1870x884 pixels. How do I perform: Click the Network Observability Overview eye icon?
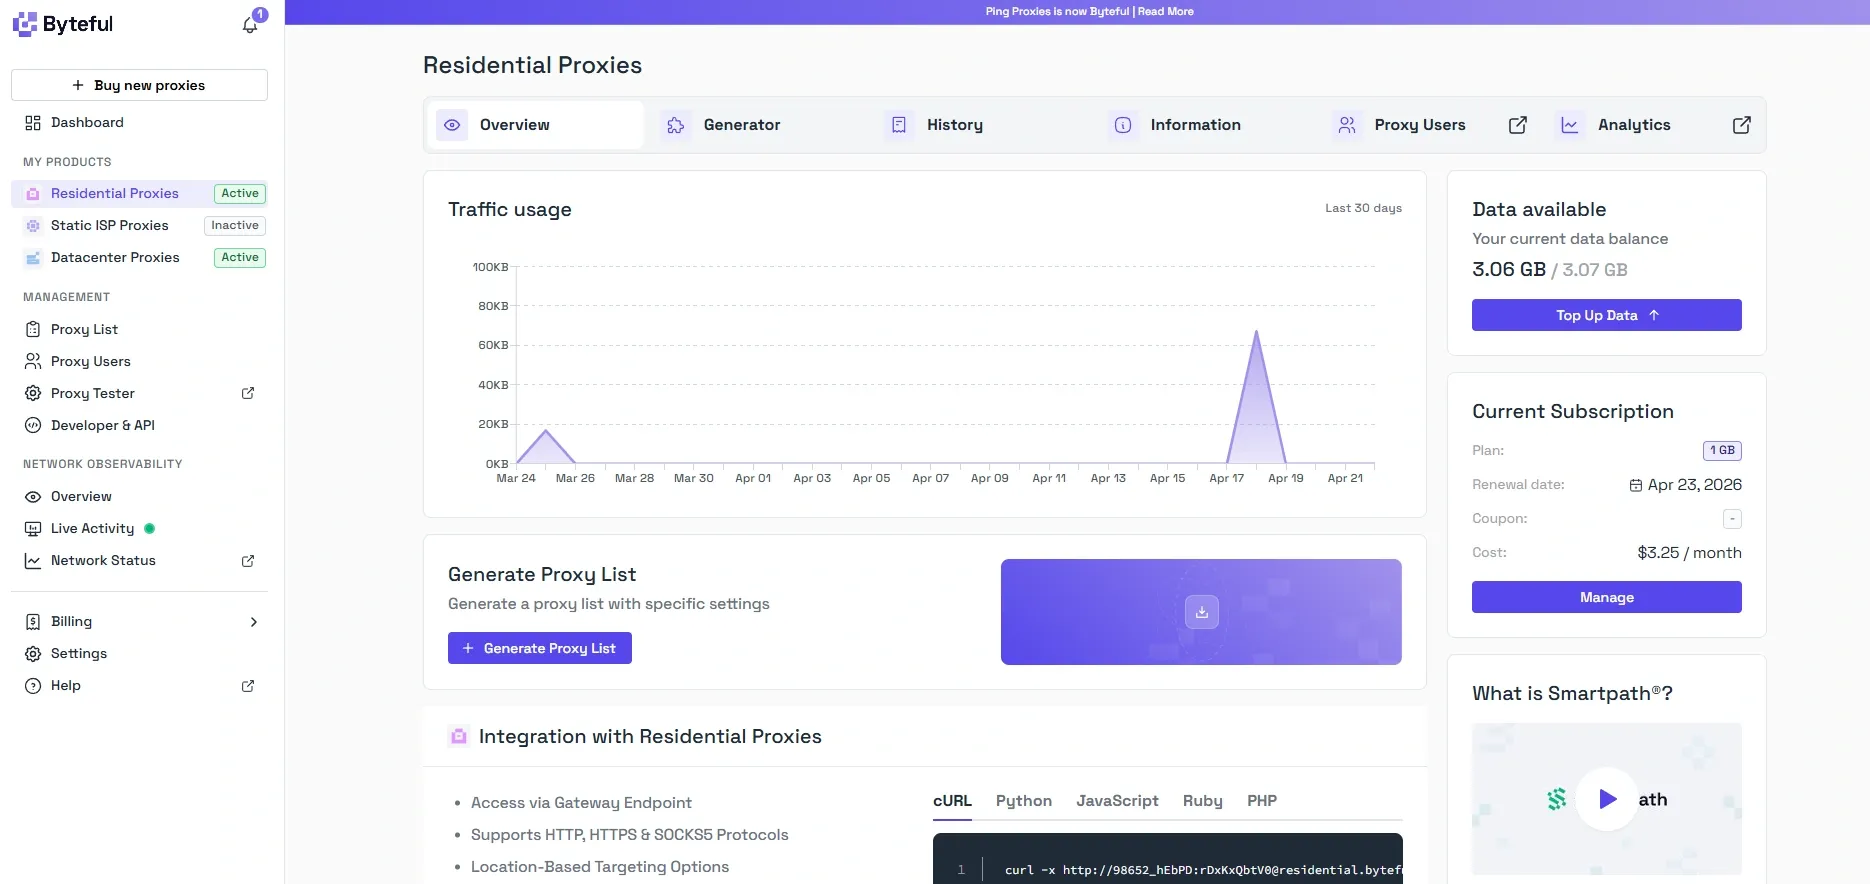tap(33, 497)
